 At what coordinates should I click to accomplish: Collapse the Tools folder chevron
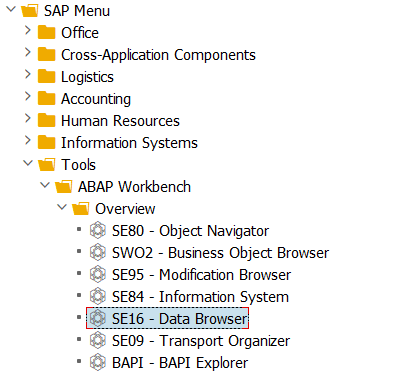click(x=28, y=163)
